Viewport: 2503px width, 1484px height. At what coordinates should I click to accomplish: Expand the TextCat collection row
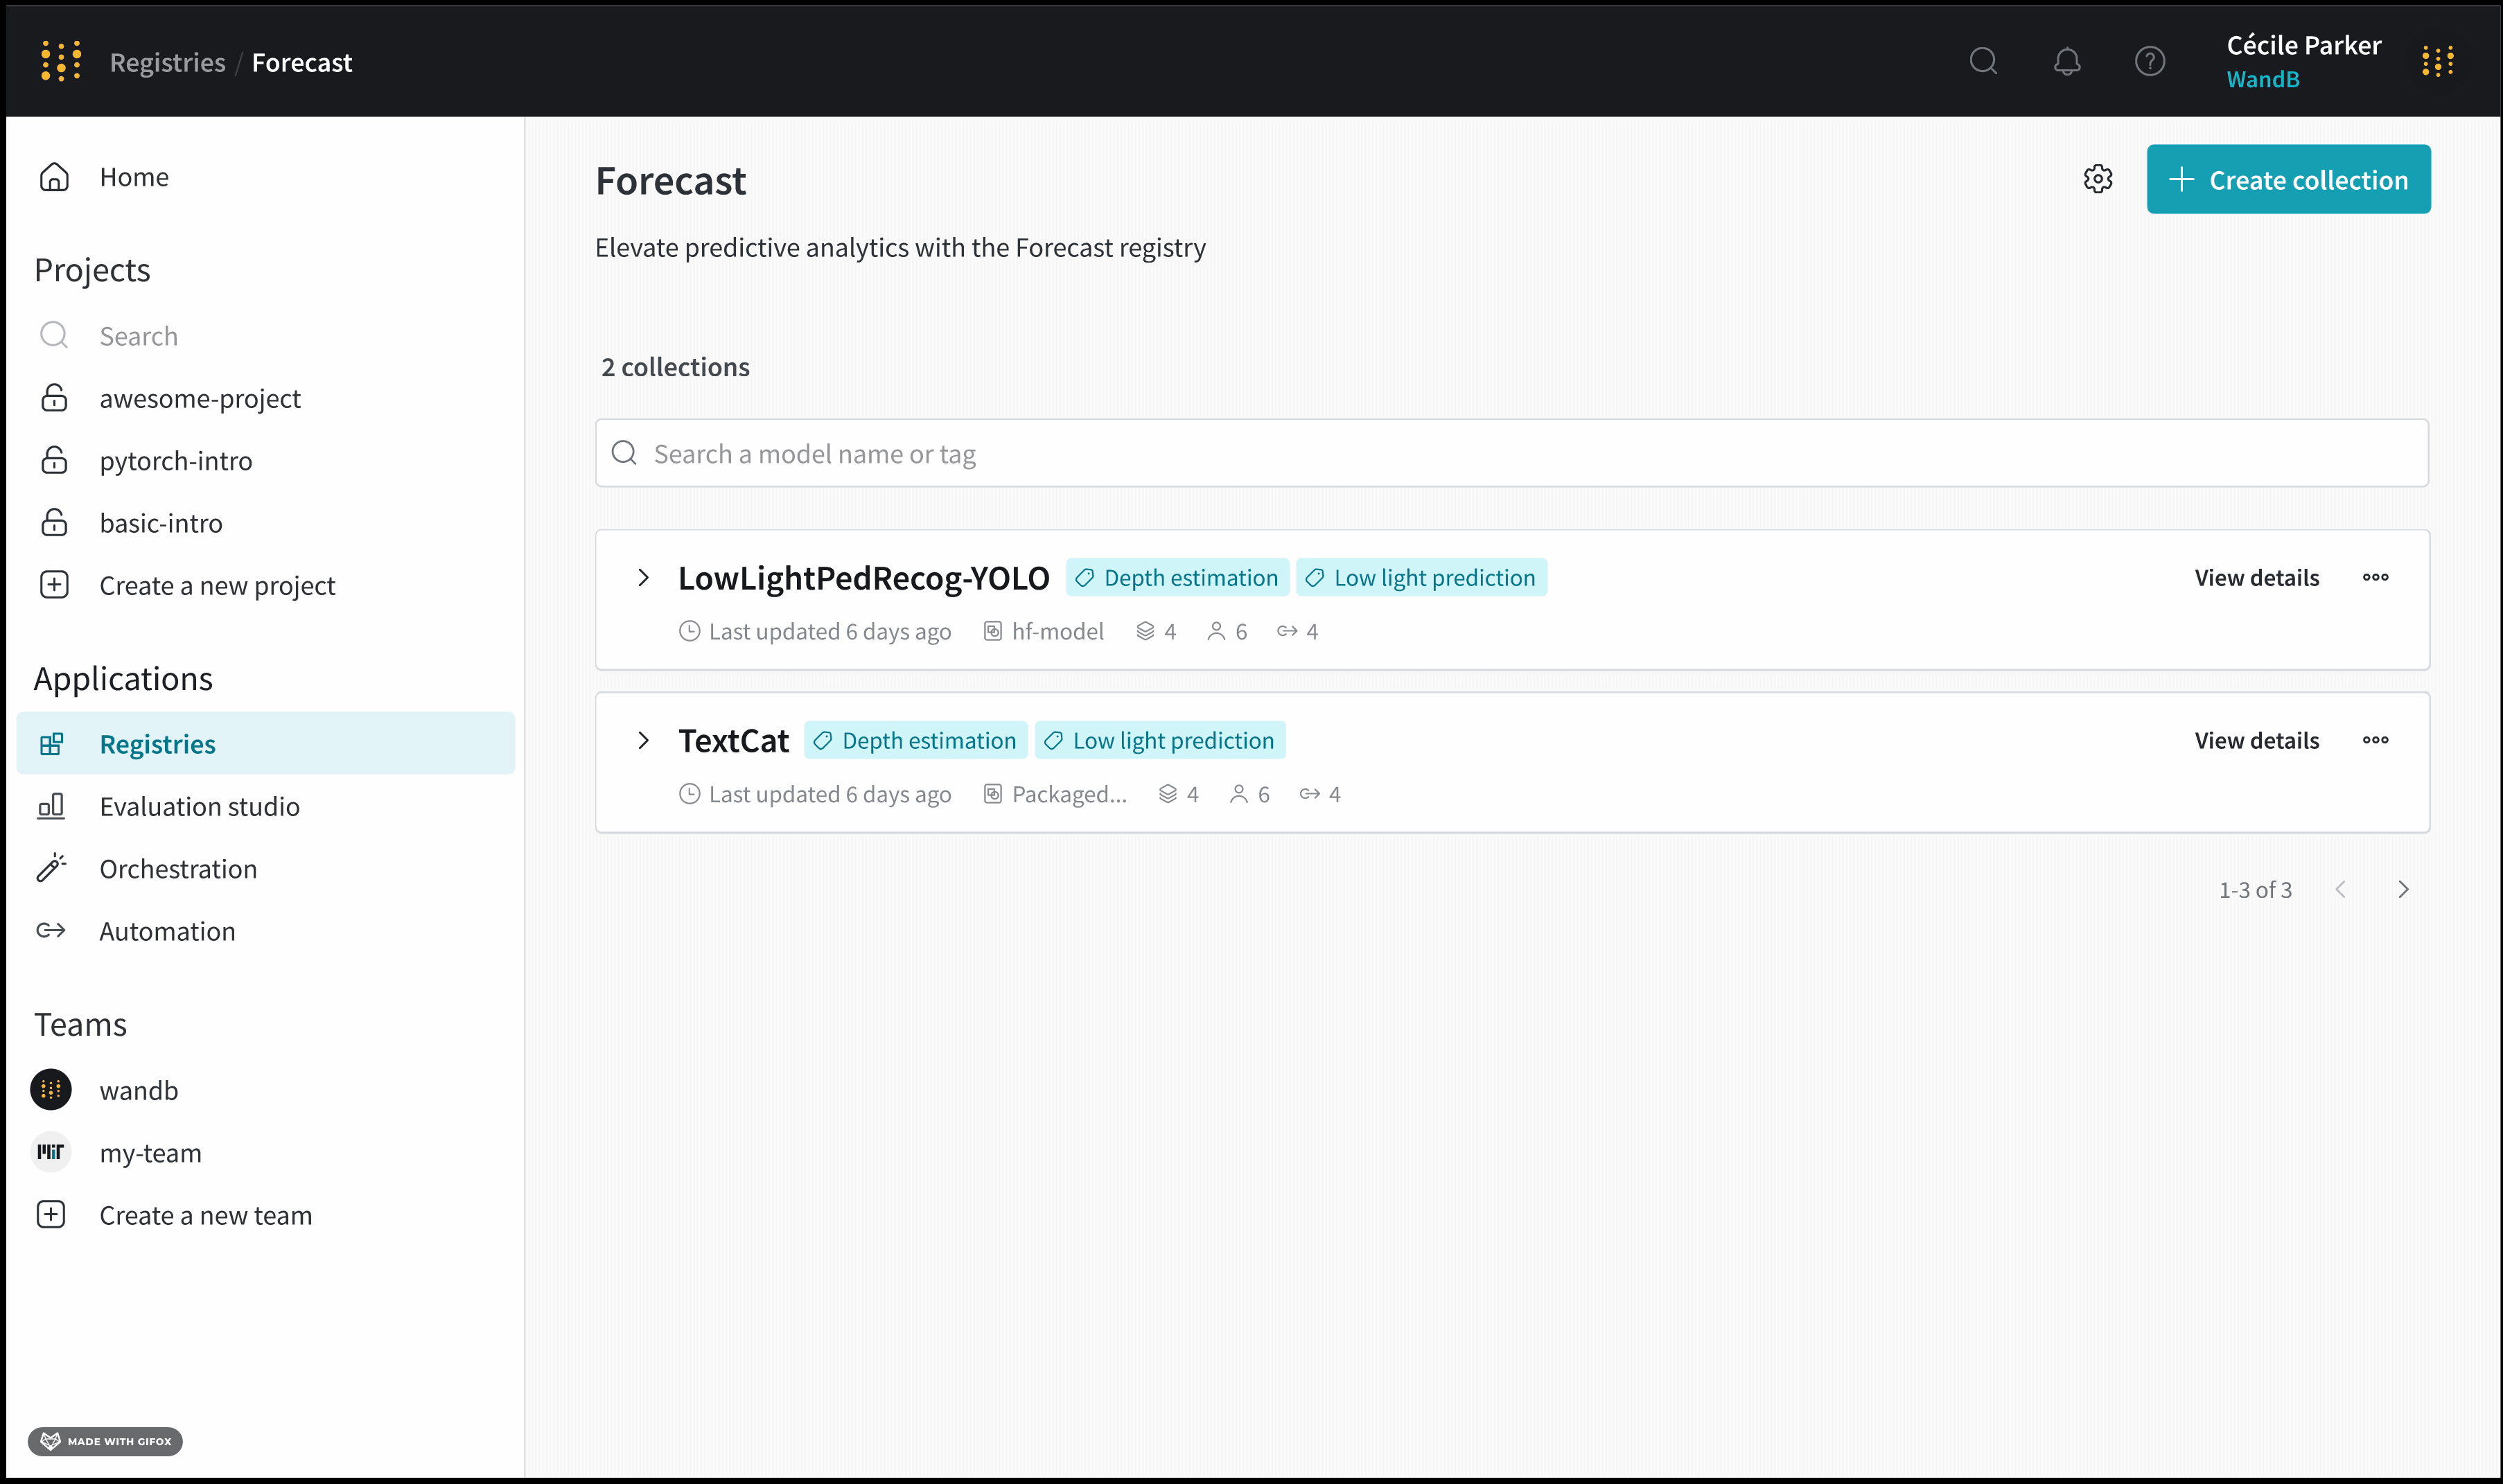pos(643,740)
